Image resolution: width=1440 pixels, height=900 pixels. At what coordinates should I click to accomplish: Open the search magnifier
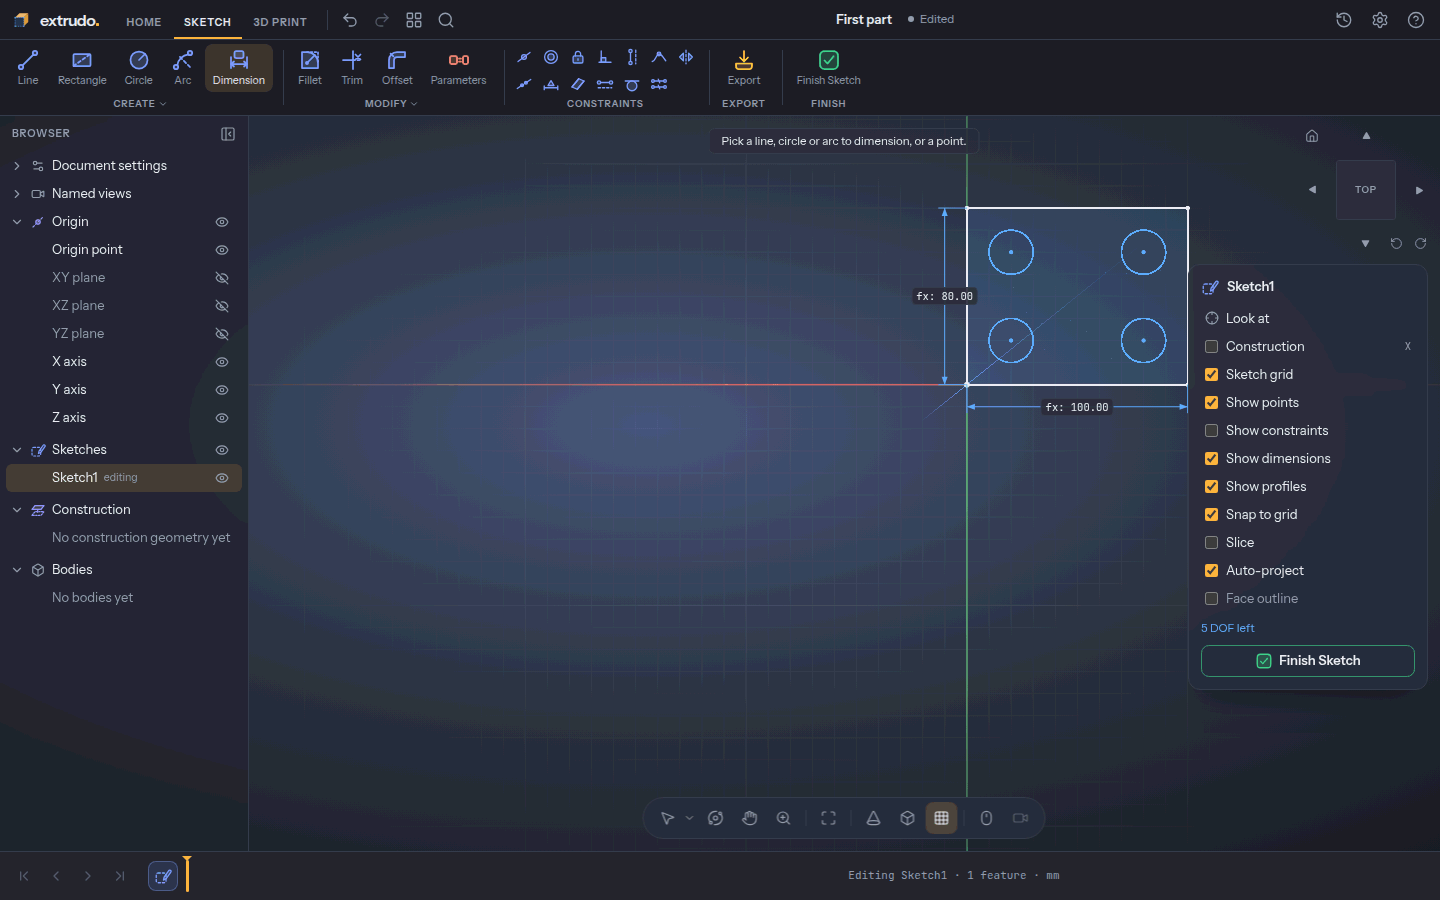[x=446, y=20]
